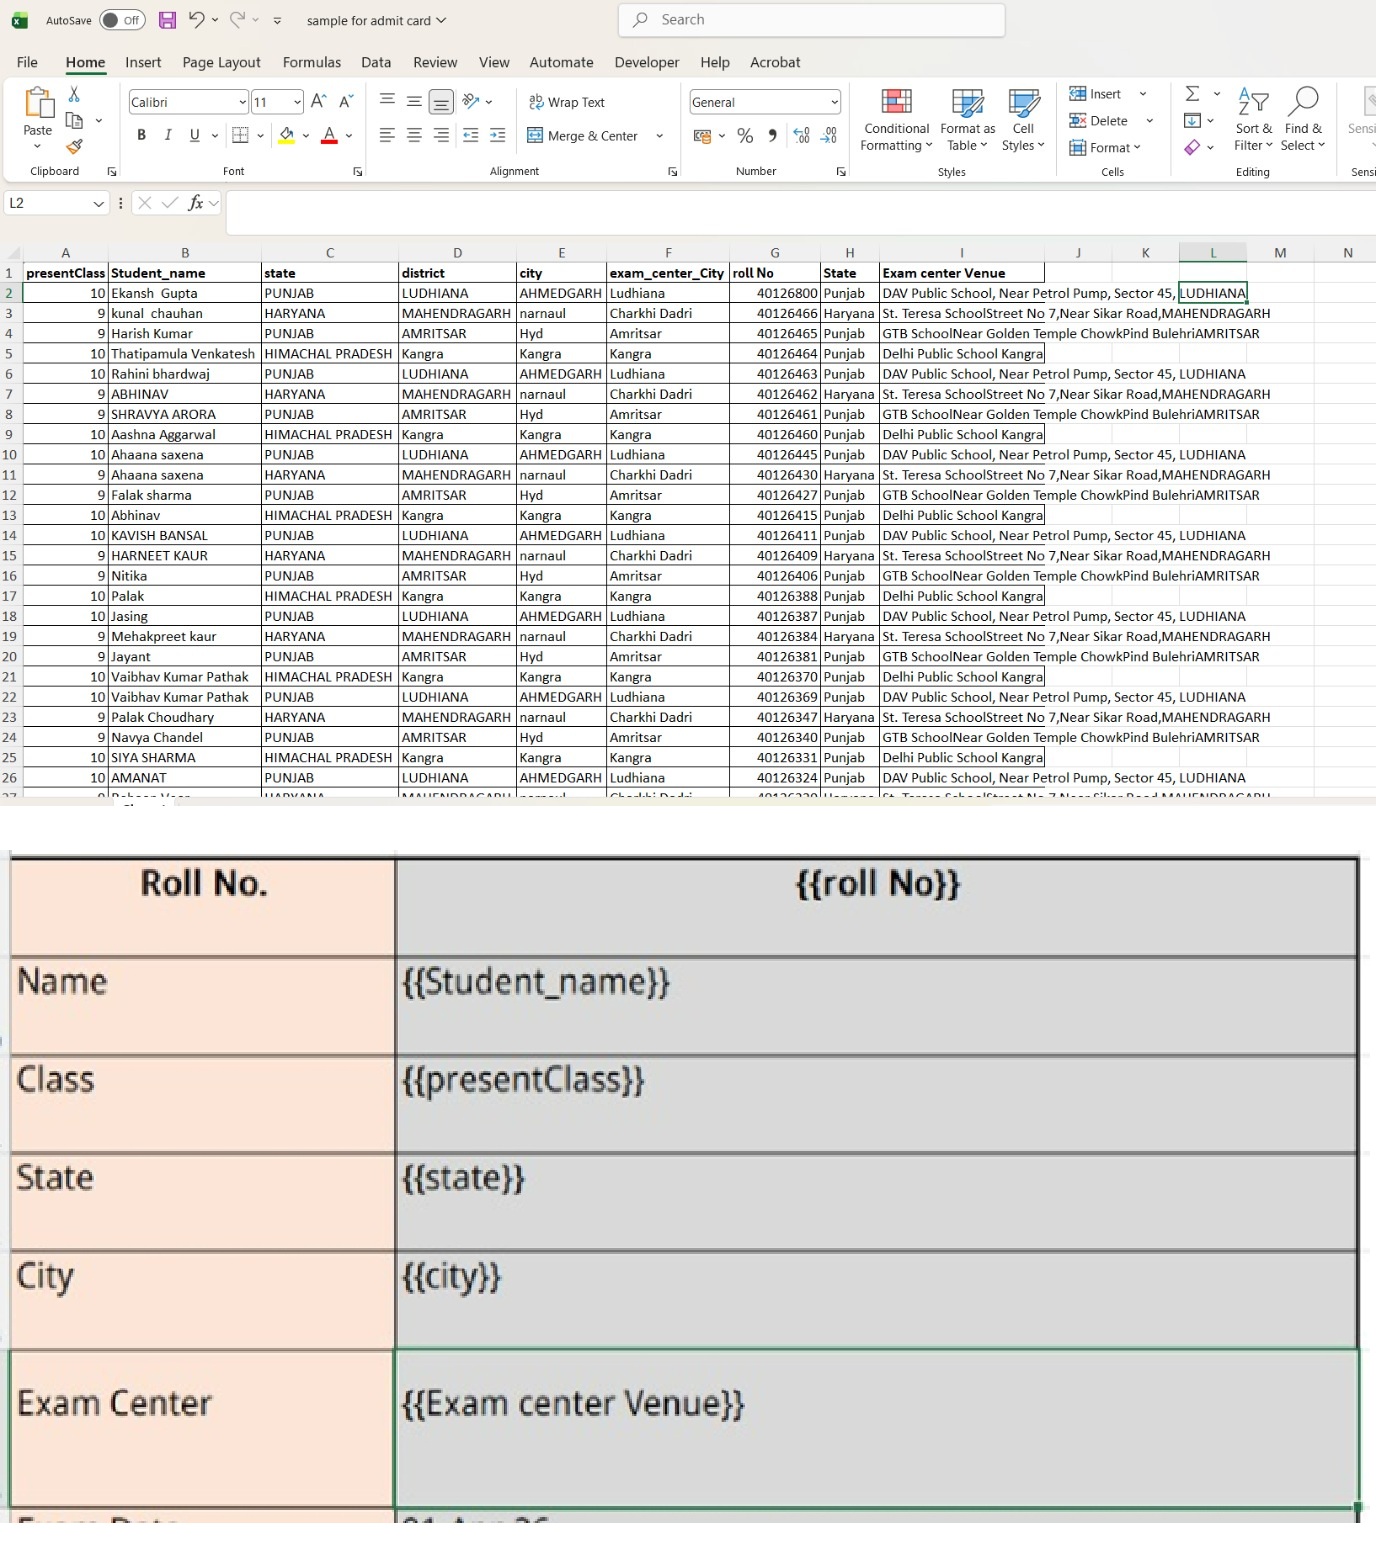Apply yellow Fill Color
Viewport: 1376px width, 1557px height.
(287, 135)
